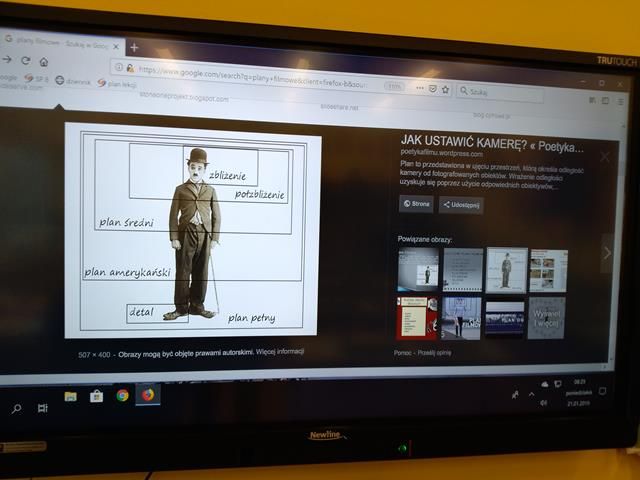Click the Prześlij opinię feedback link
The height and width of the screenshot is (480, 640).
[434, 352]
